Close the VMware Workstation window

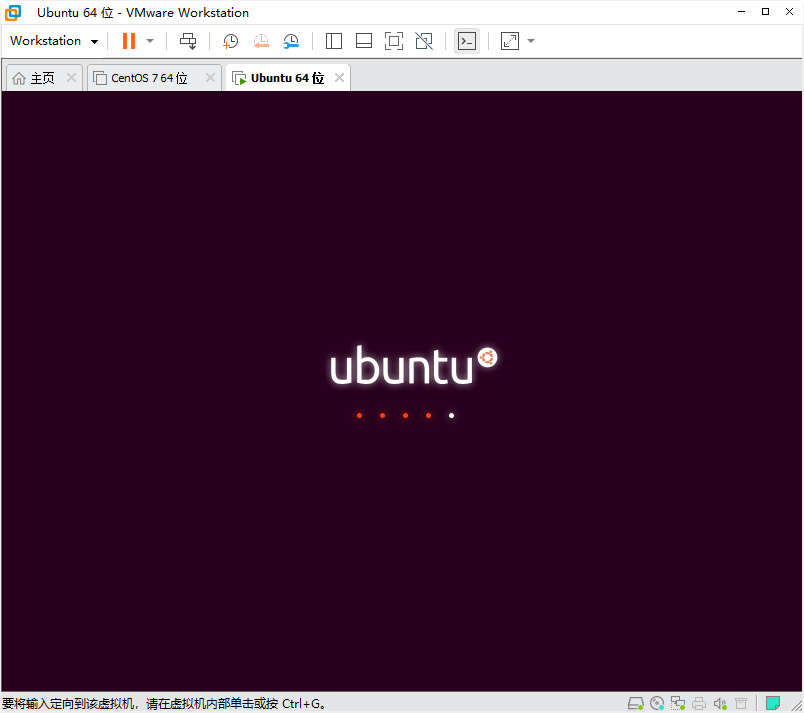[789, 12]
